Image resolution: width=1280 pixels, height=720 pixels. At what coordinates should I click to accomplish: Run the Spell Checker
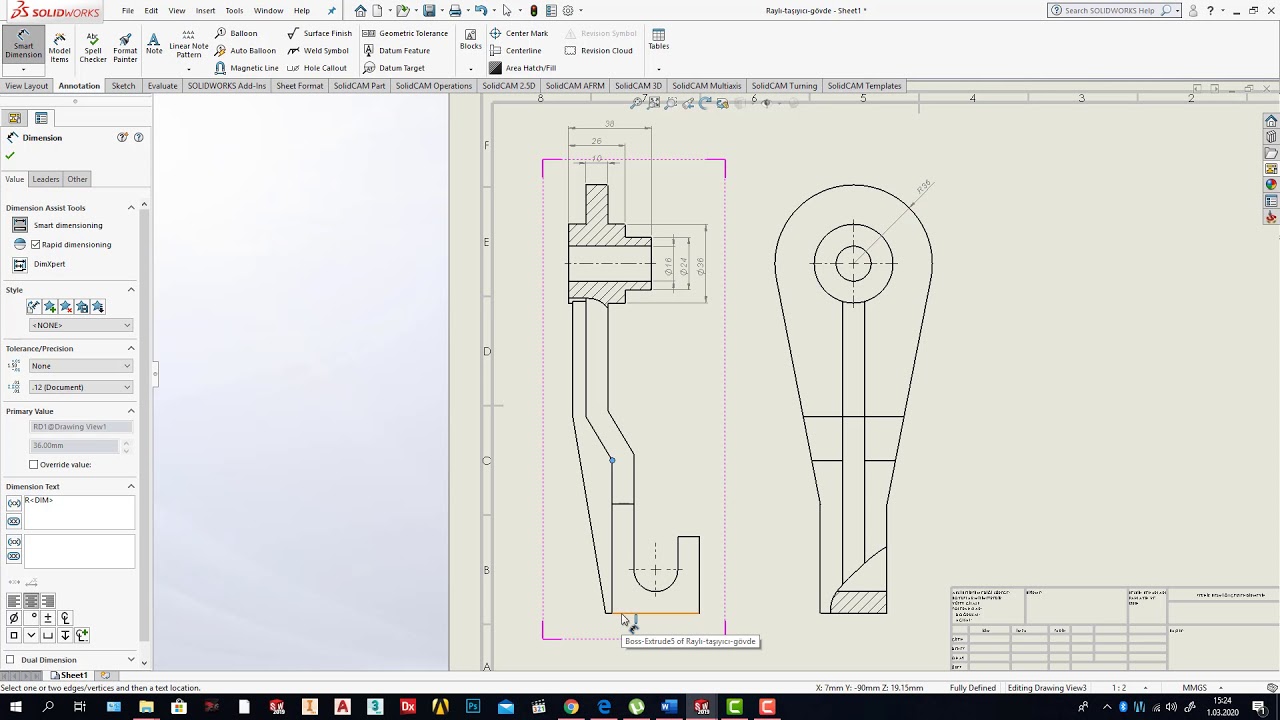(93, 48)
